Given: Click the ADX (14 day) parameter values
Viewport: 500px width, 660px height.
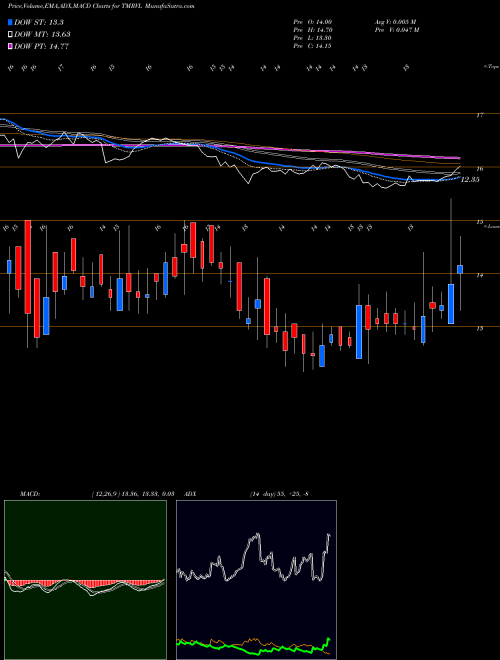Looking at the screenshot, I should [x=279, y=494].
